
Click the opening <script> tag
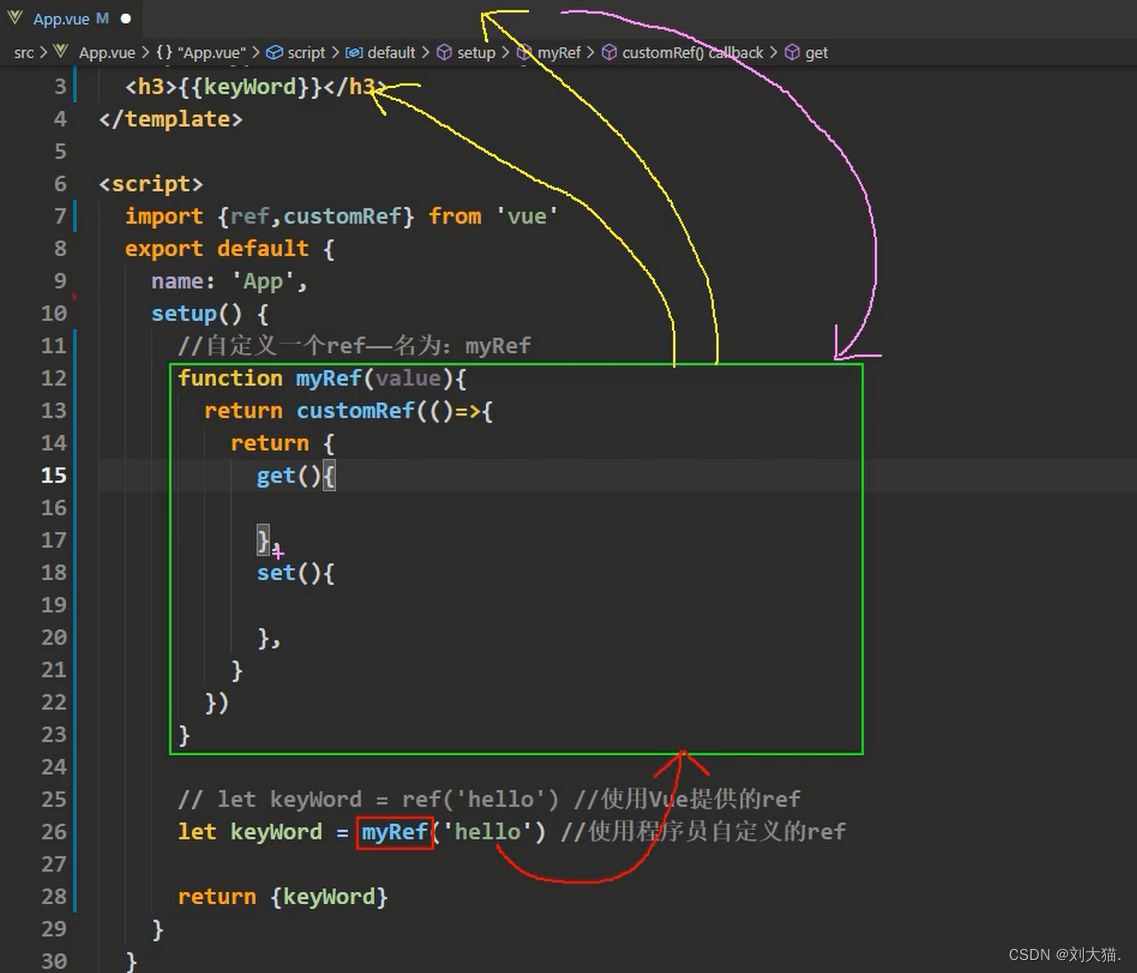pyautogui.click(x=151, y=184)
